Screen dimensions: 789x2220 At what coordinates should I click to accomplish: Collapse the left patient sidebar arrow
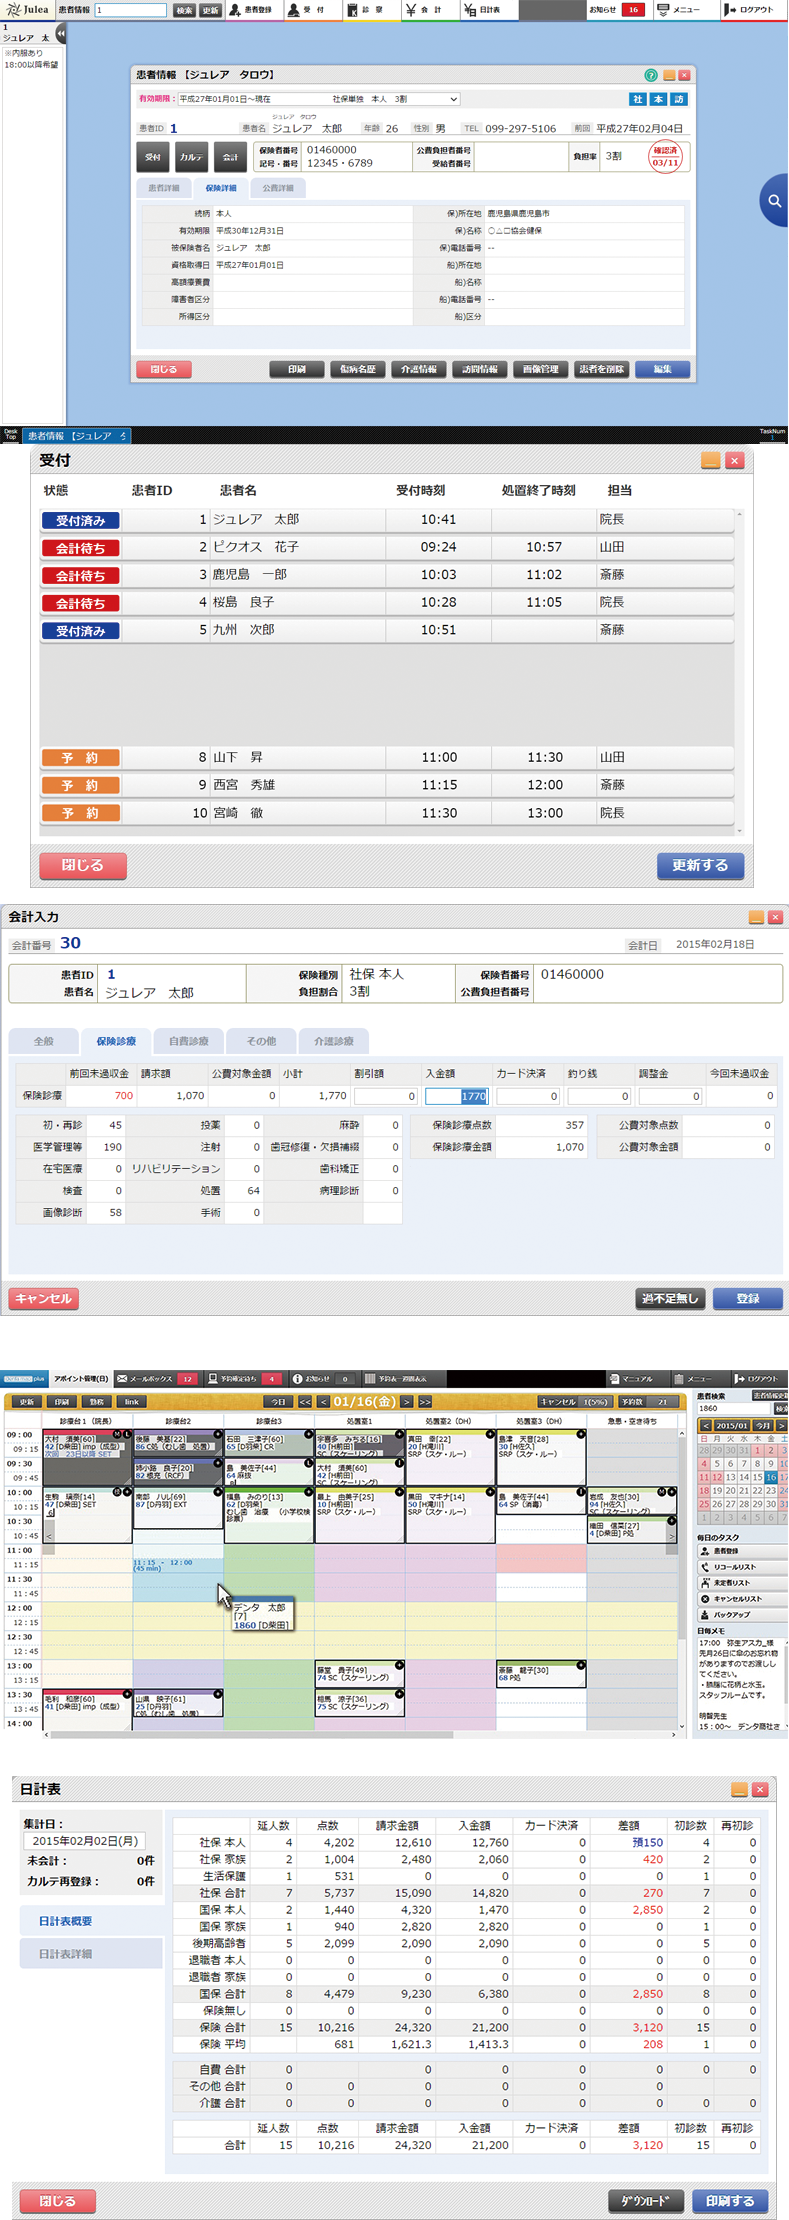pos(61,34)
